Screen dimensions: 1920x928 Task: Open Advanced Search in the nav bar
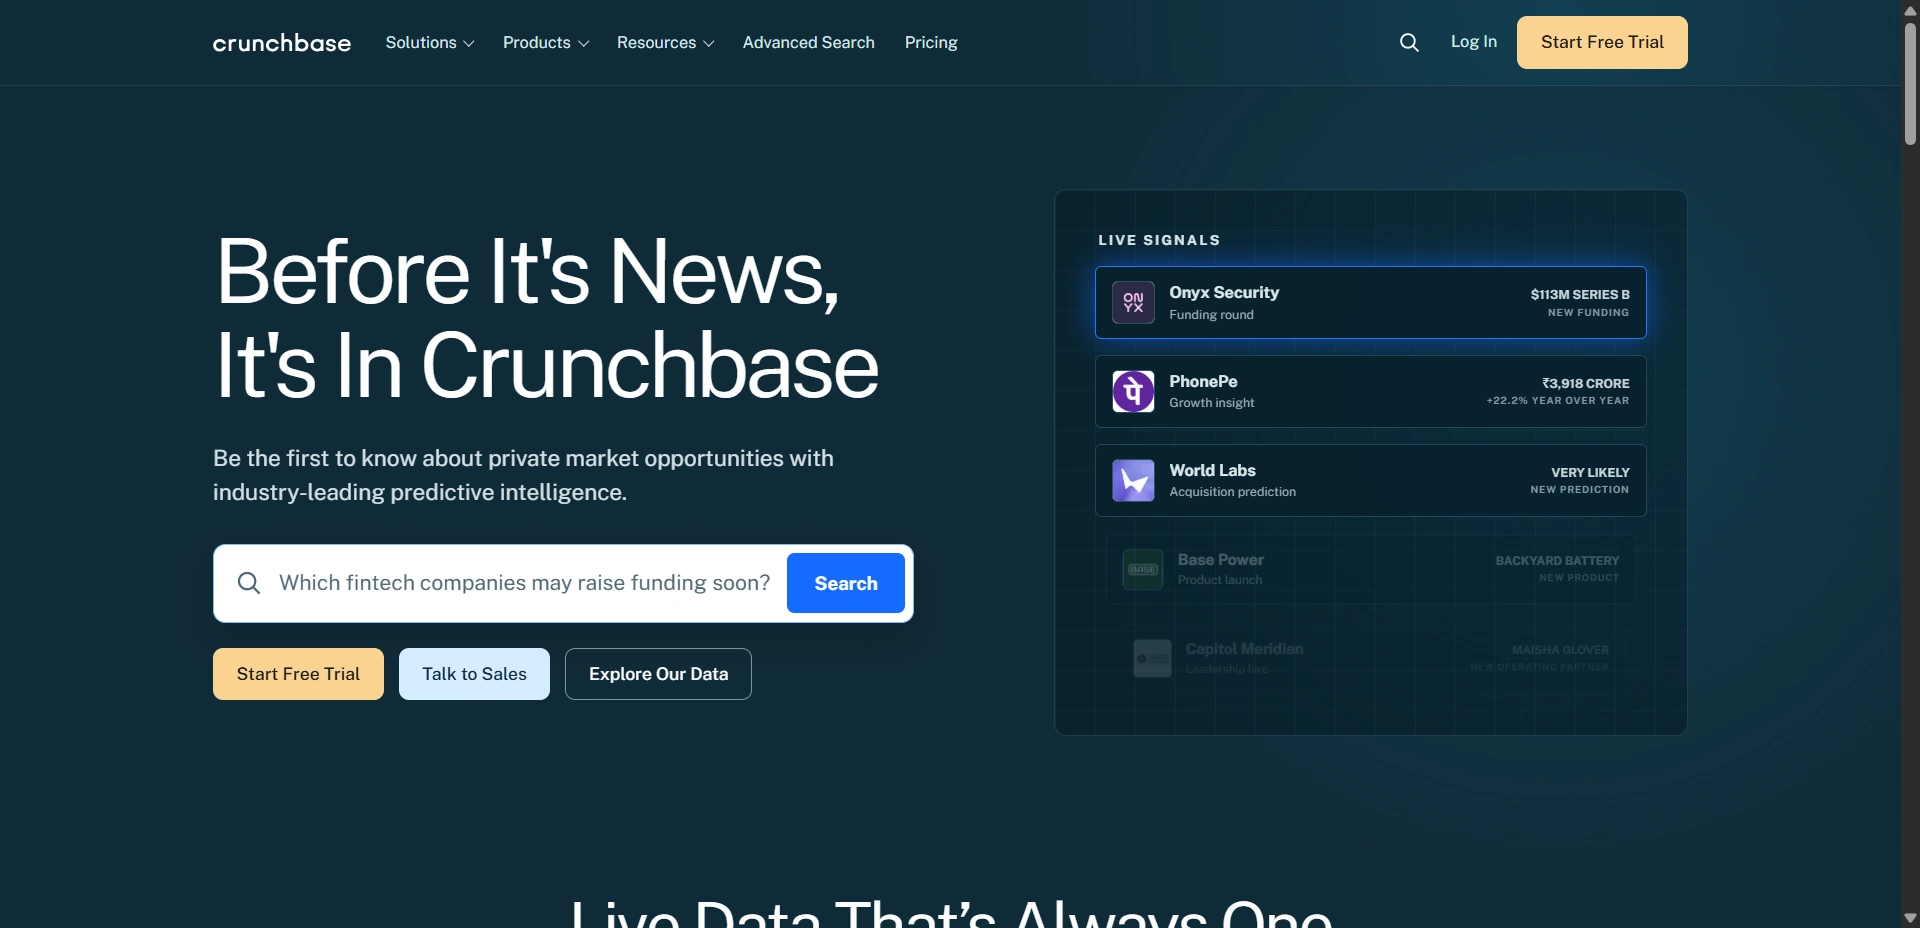coord(809,42)
